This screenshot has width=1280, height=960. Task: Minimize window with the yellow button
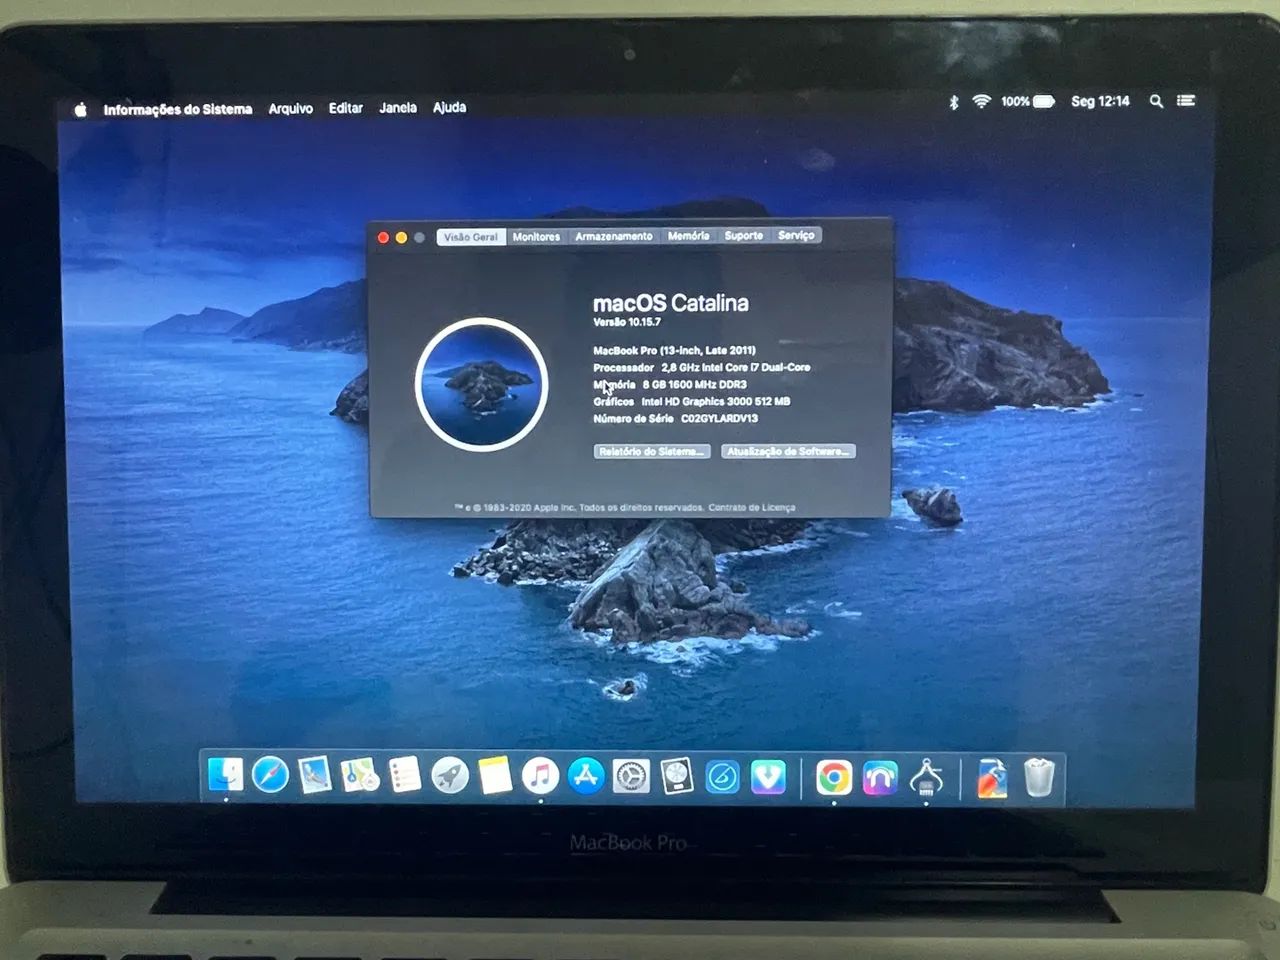click(401, 237)
